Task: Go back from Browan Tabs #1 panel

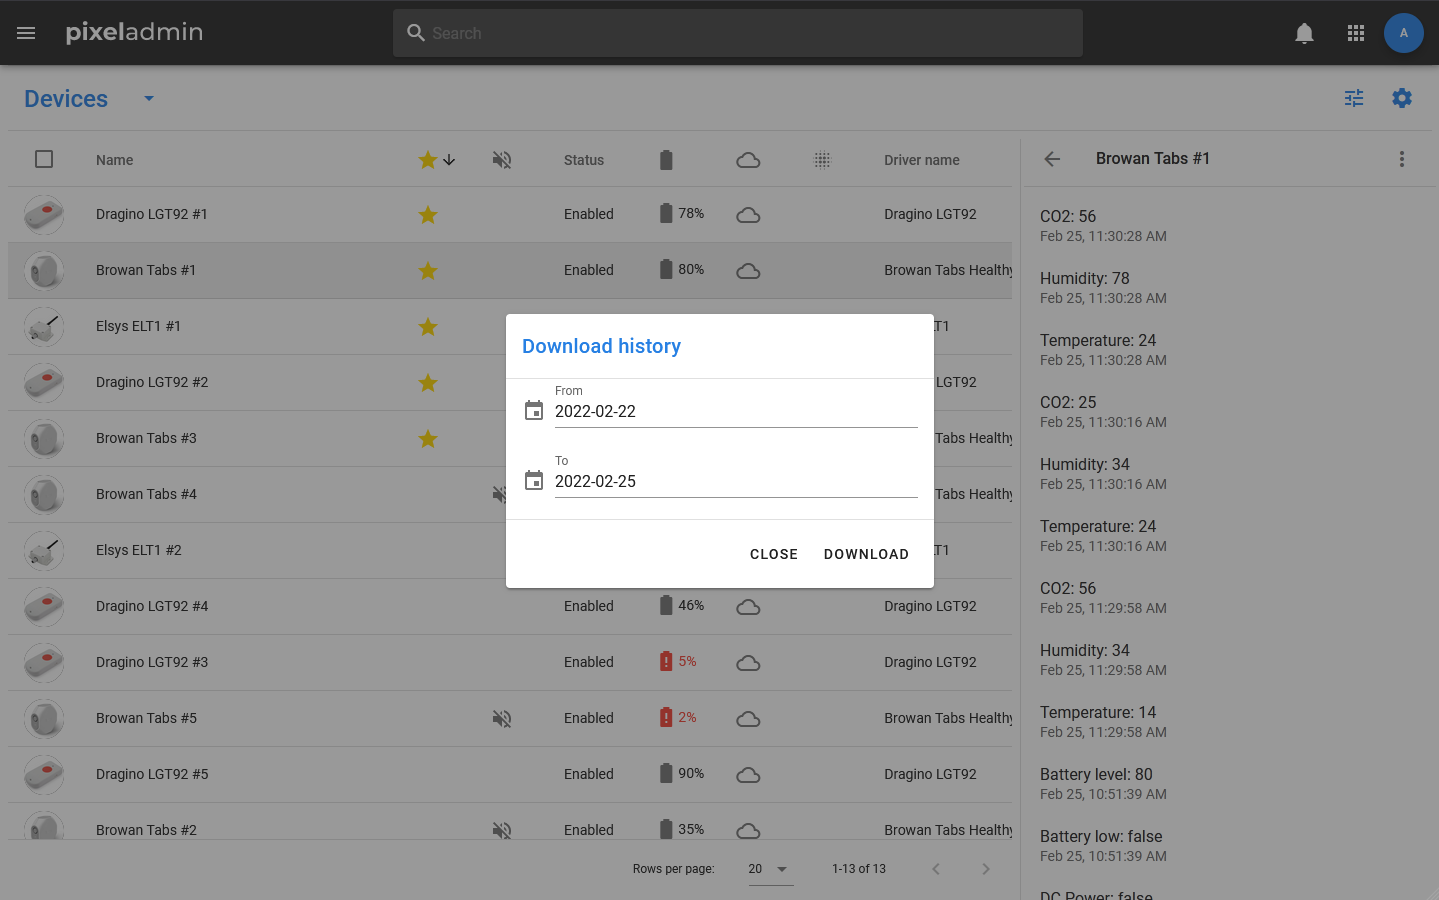Action: click(x=1052, y=159)
